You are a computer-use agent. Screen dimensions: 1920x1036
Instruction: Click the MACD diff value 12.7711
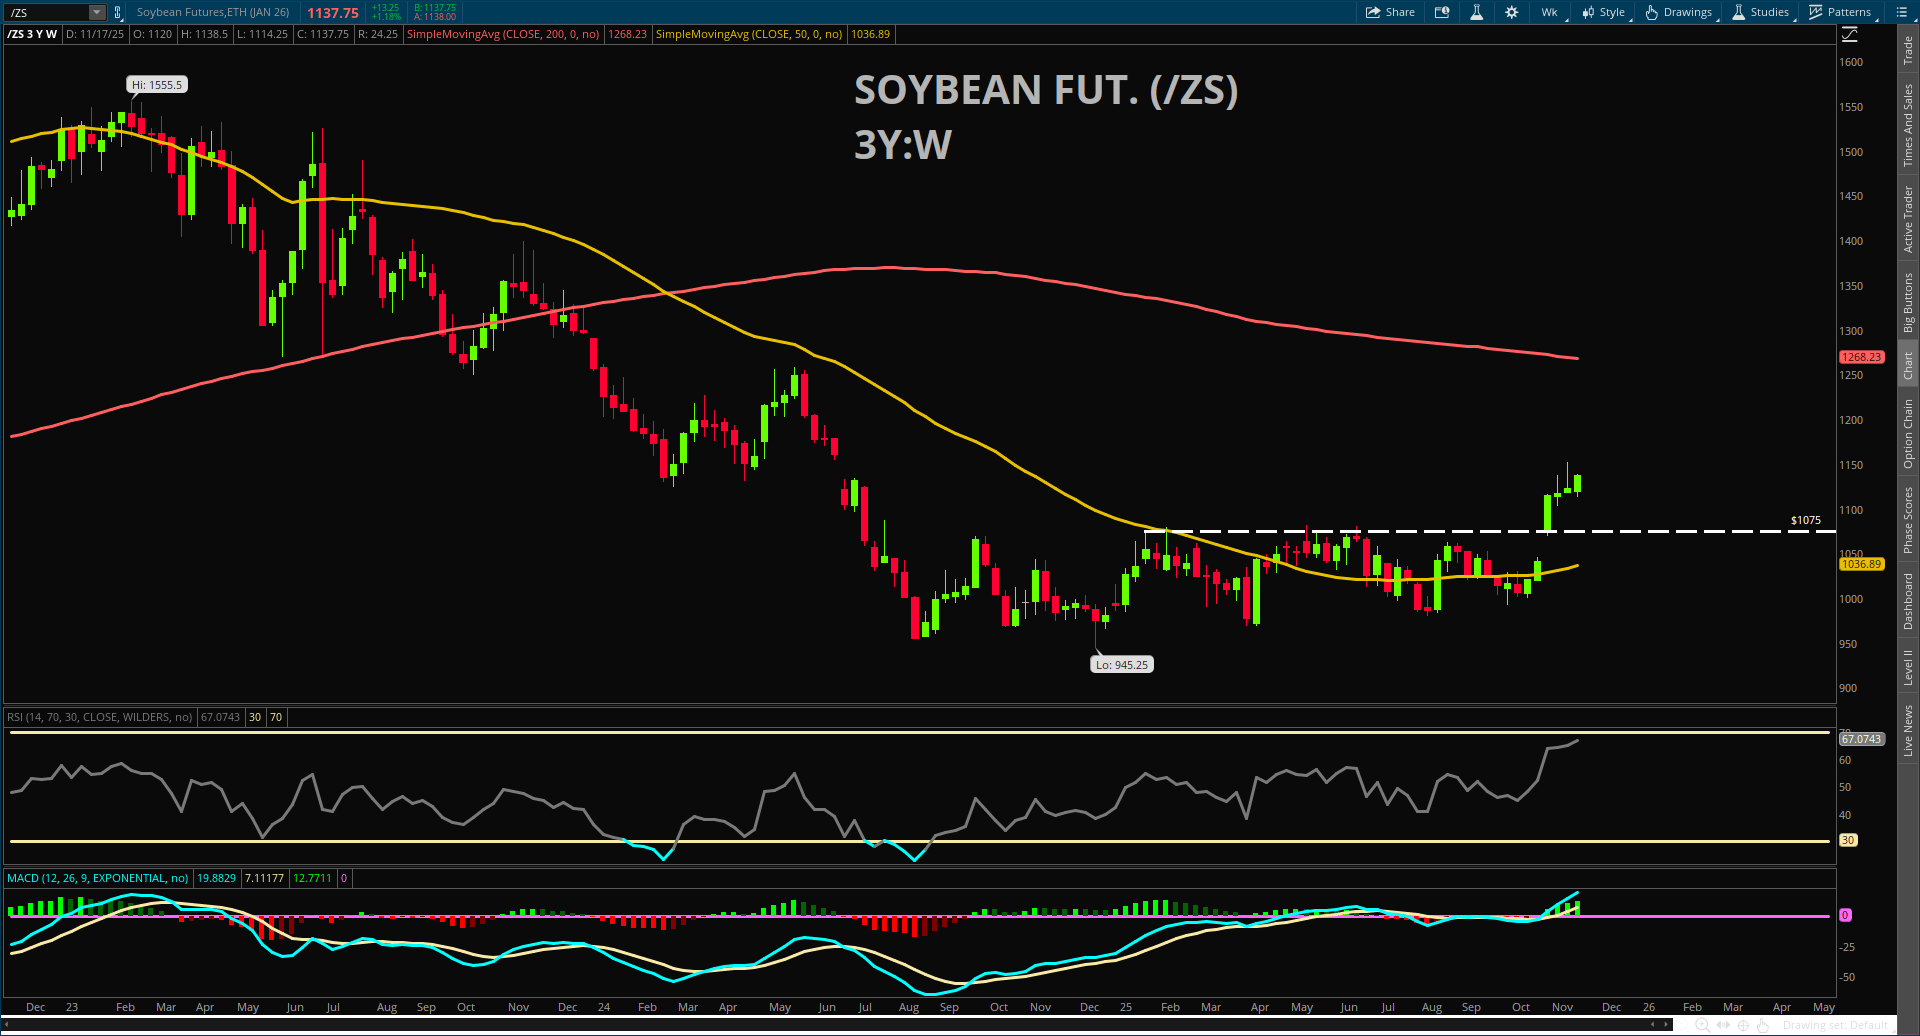(313, 878)
